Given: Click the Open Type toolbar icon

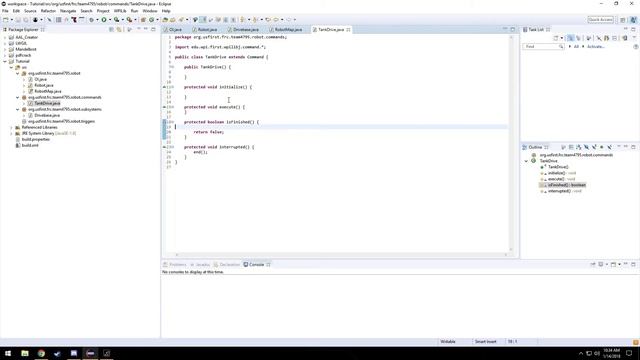Looking at the screenshot, I should tap(165, 20).
